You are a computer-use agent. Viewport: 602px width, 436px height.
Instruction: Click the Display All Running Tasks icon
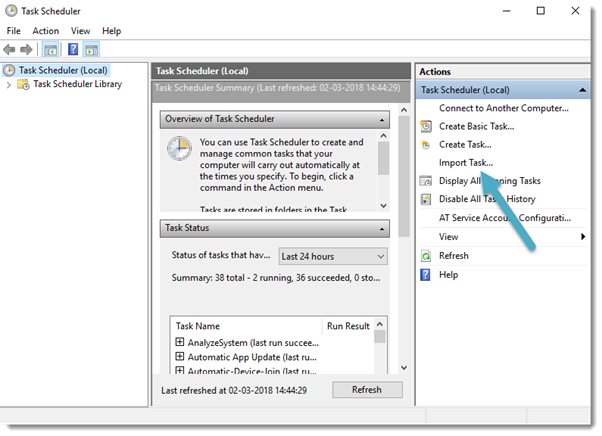[x=426, y=181]
